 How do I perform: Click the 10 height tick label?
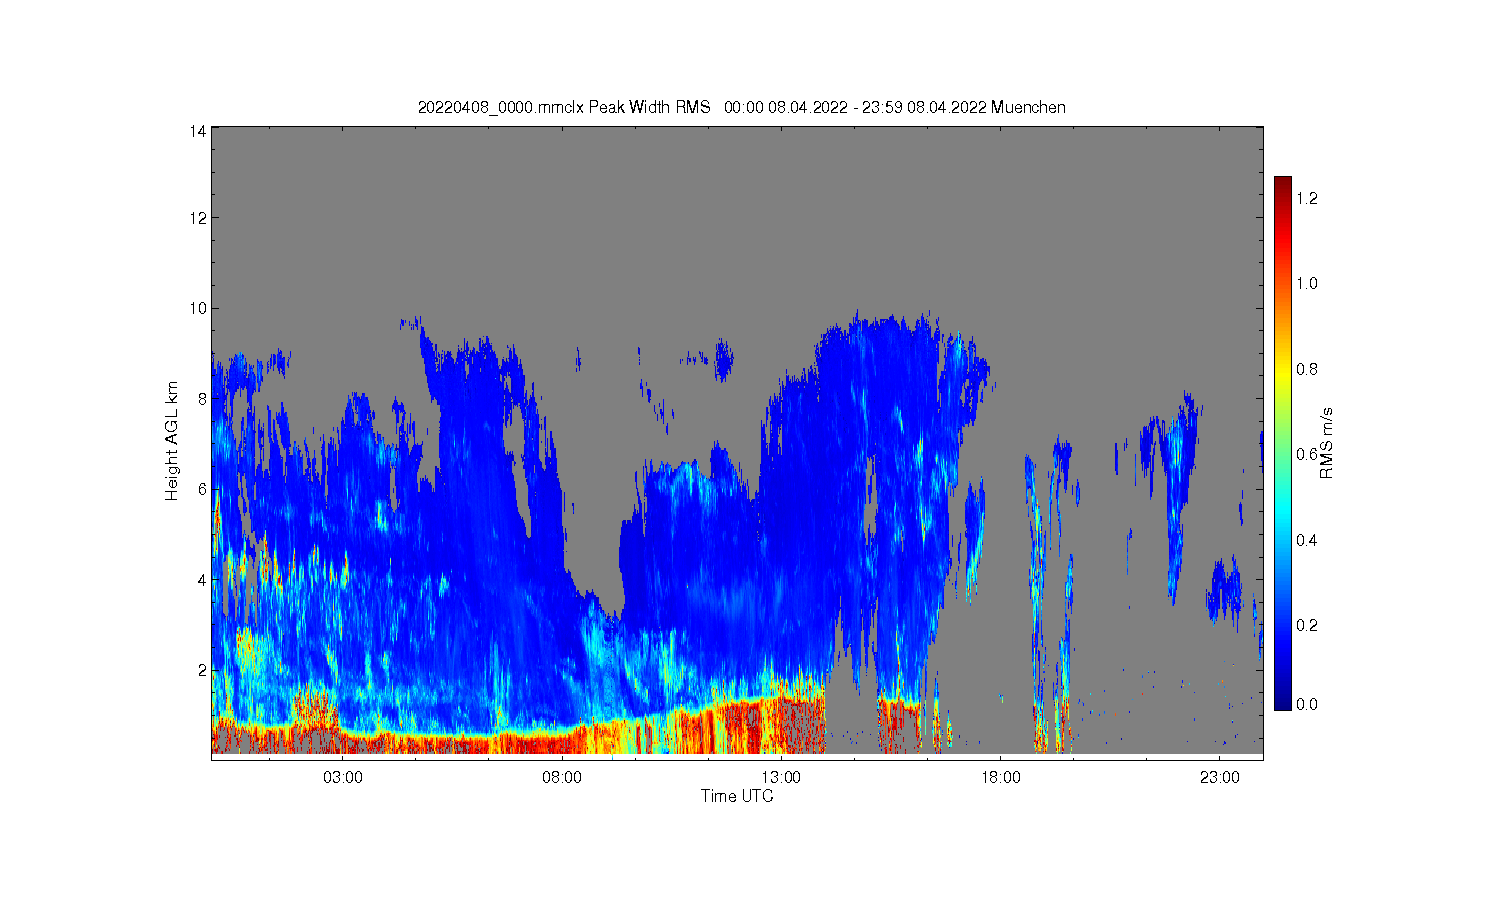pos(199,308)
